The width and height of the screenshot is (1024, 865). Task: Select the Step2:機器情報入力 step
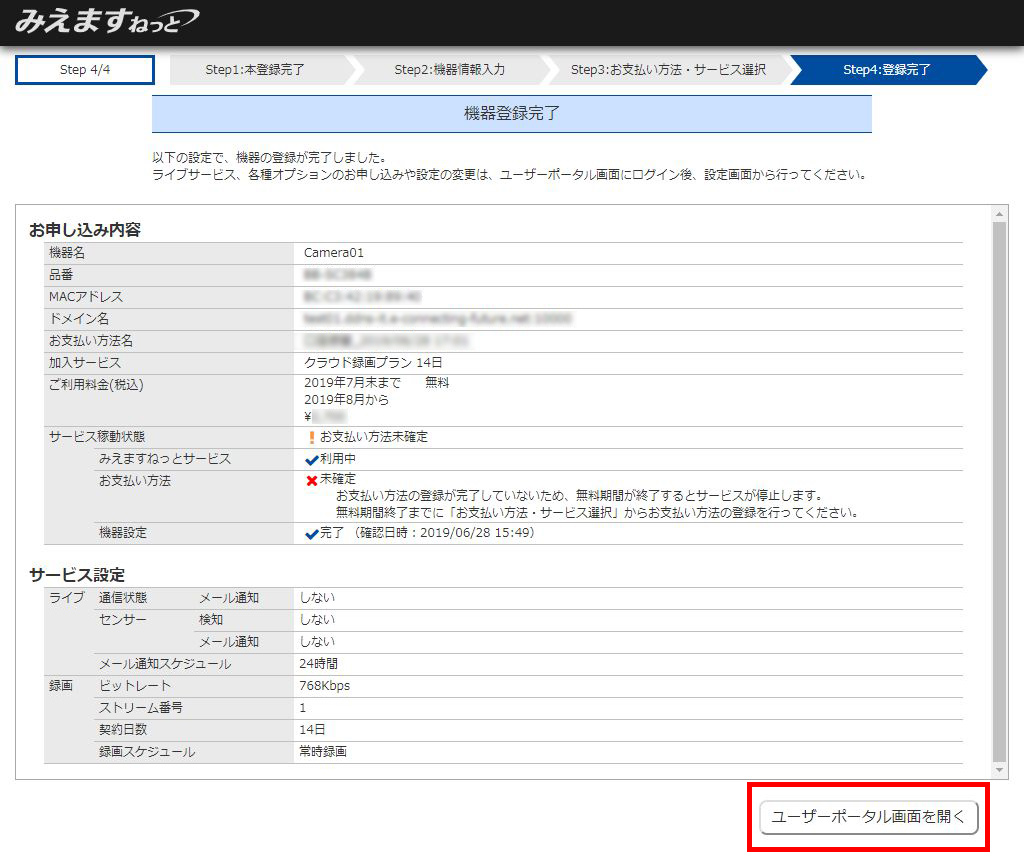449,70
